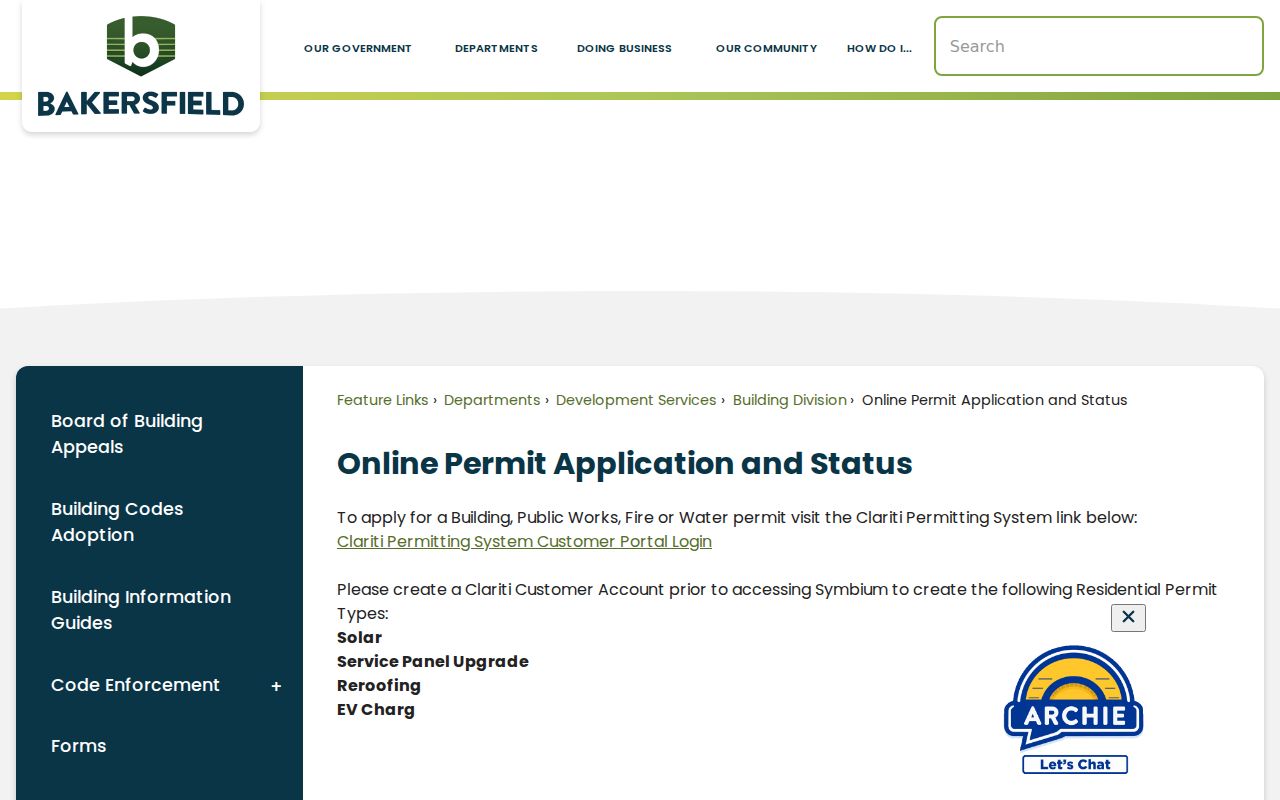Follow the Departments breadcrumb
The width and height of the screenshot is (1280, 800).
click(x=492, y=400)
